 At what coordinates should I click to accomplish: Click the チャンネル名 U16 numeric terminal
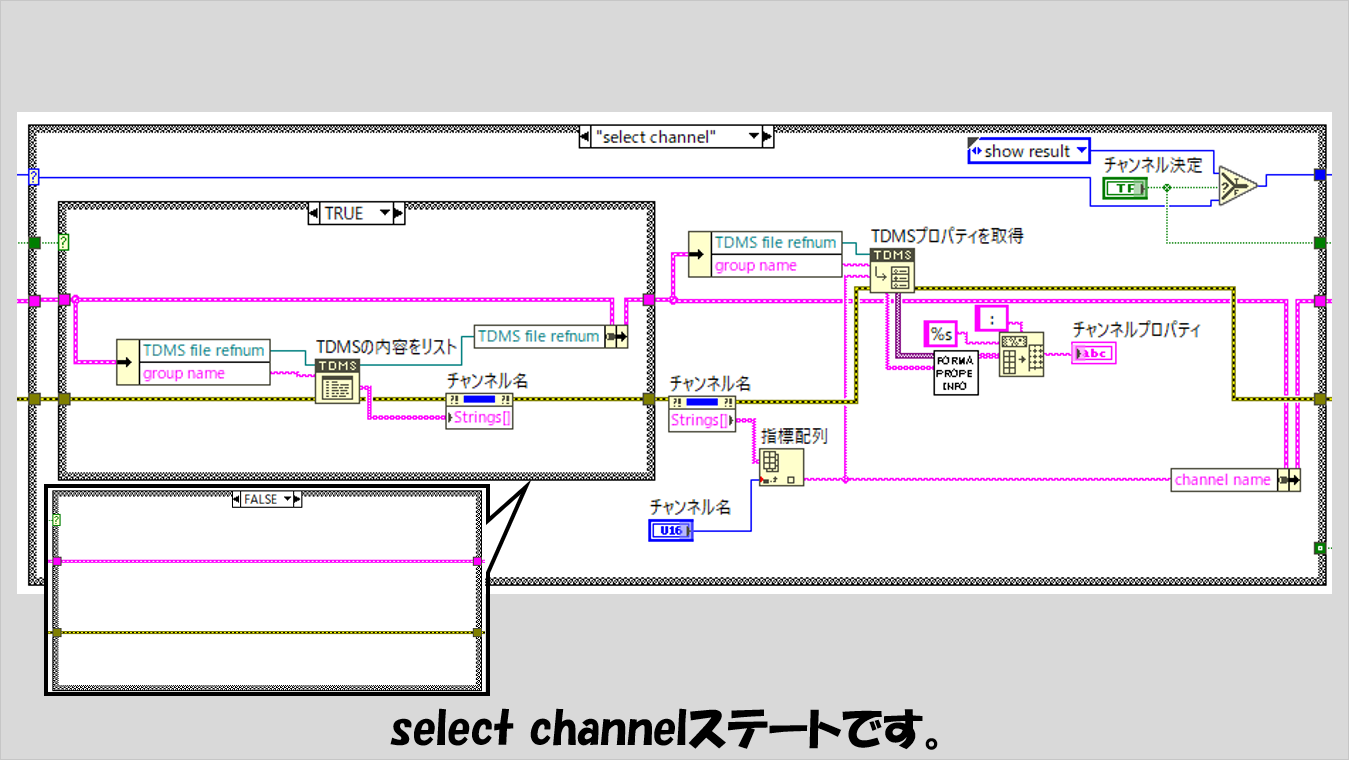tap(670, 531)
